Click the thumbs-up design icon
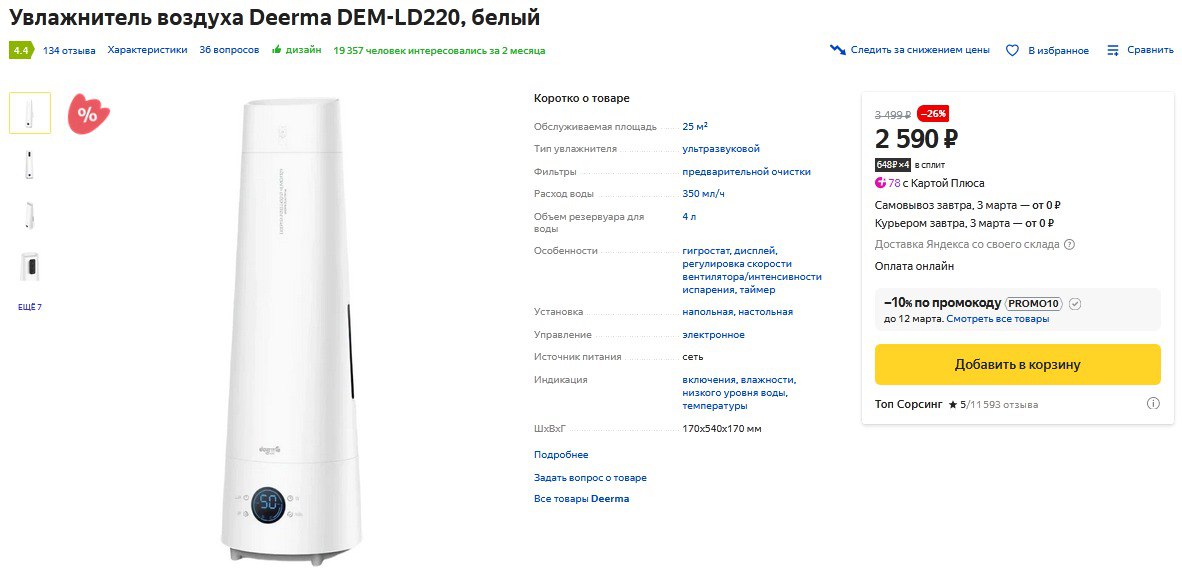1182x574 pixels. [277, 49]
